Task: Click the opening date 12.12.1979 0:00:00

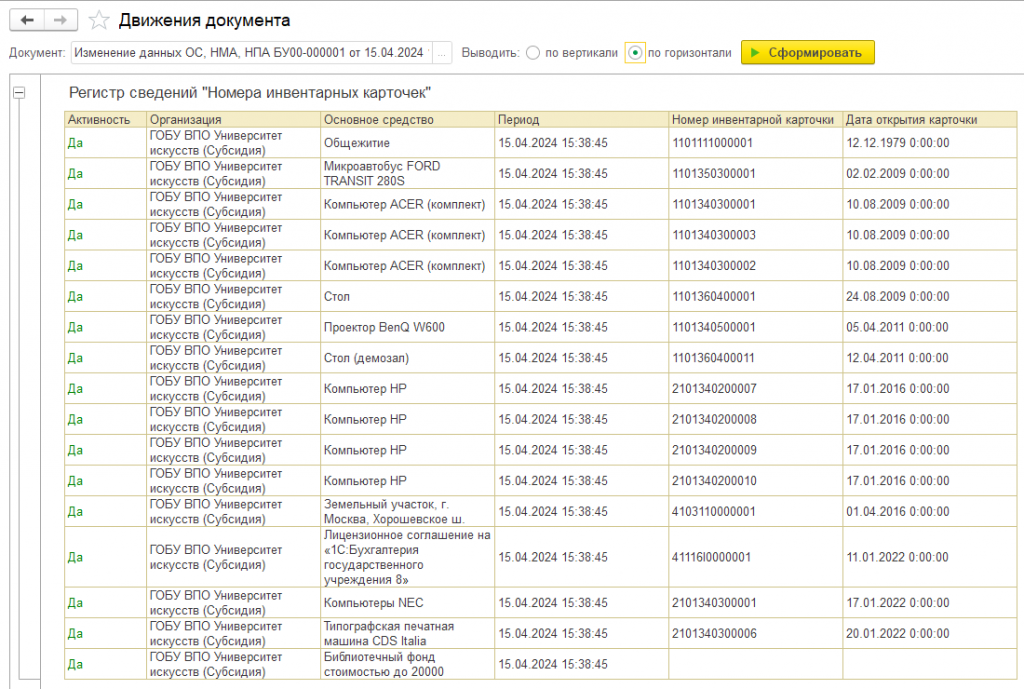Action: pos(930,143)
